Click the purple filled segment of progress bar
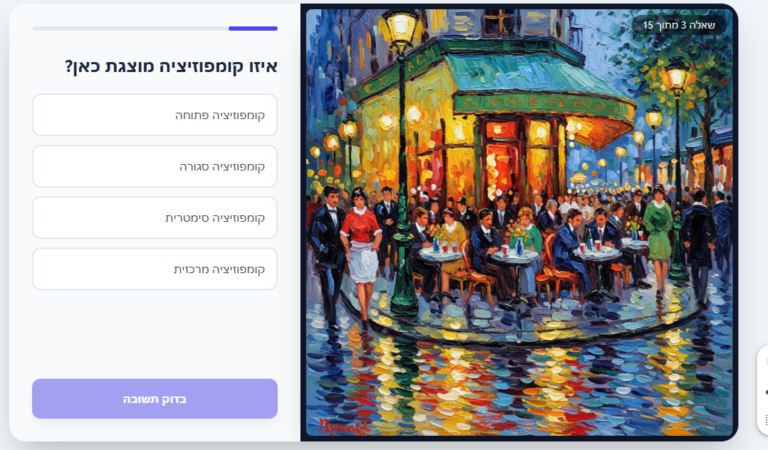The image size is (768, 450). [253, 28]
